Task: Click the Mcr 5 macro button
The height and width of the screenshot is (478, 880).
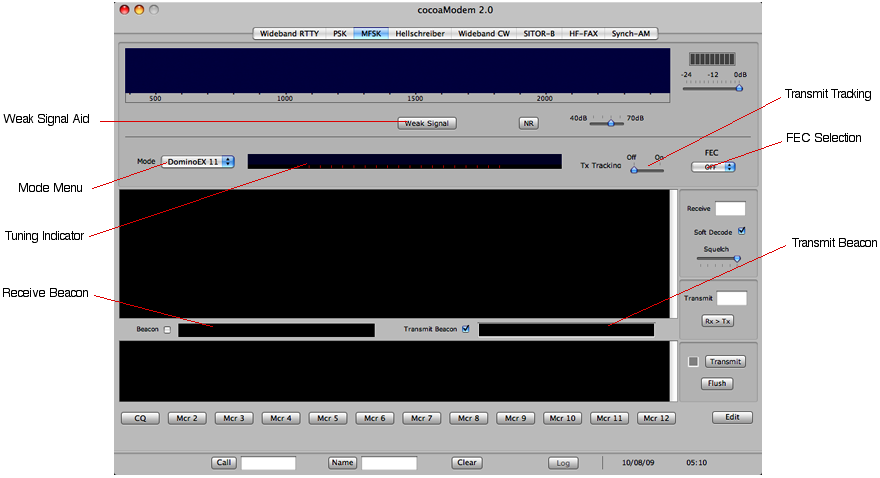Action: tap(328, 419)
